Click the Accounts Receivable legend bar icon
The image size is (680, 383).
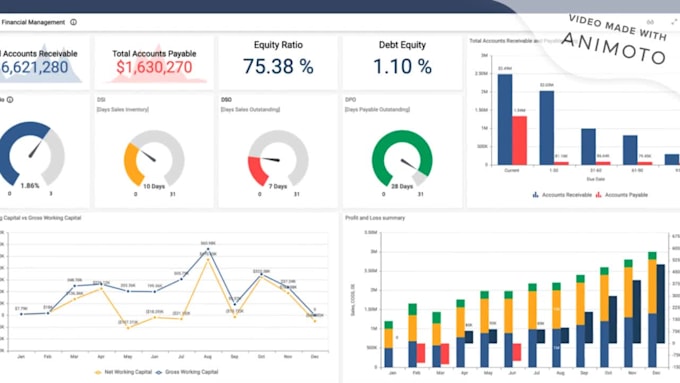pyautogui.click(x=535, y=195)
